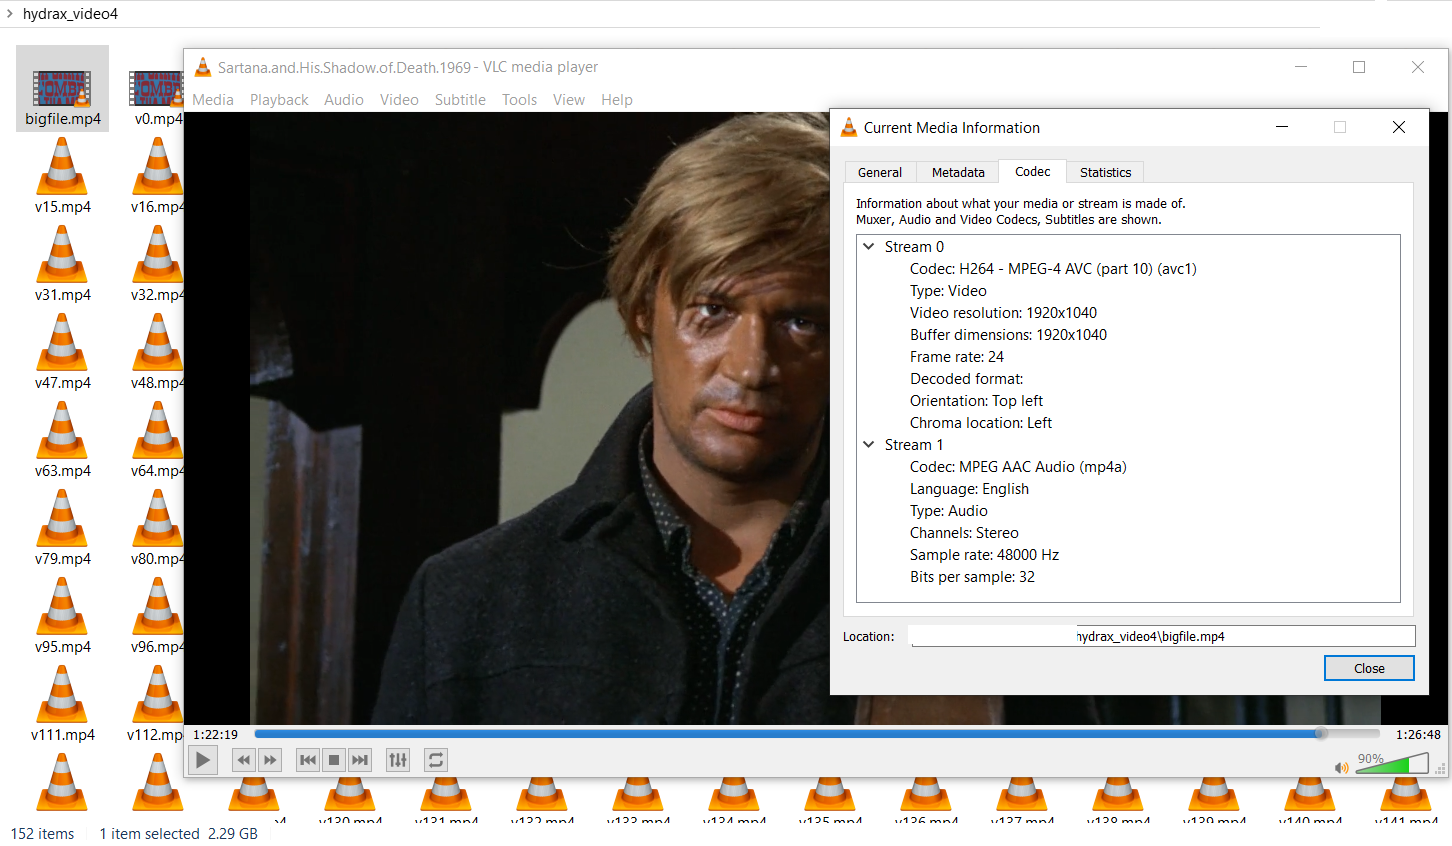
Task: Click the Location path field
Action: click(1162, 636)
